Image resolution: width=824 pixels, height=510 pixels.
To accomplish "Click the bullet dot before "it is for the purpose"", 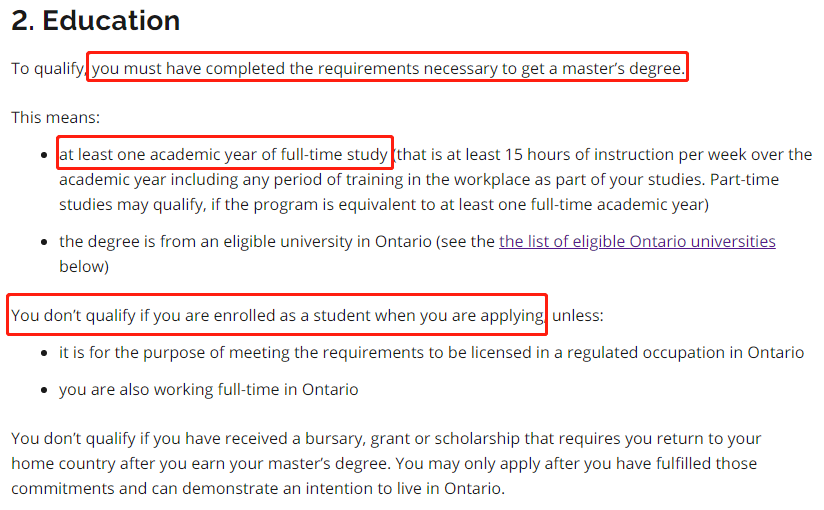I will pos(44,353).
